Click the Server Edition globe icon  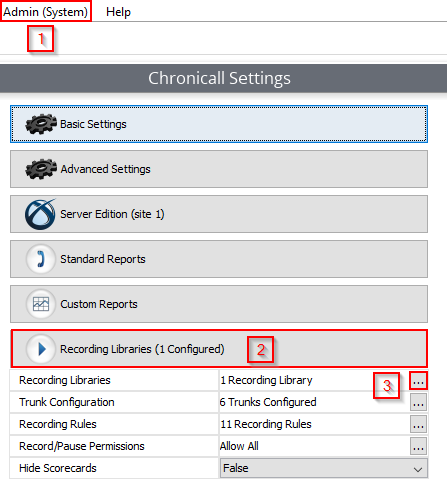coord(41,214)
